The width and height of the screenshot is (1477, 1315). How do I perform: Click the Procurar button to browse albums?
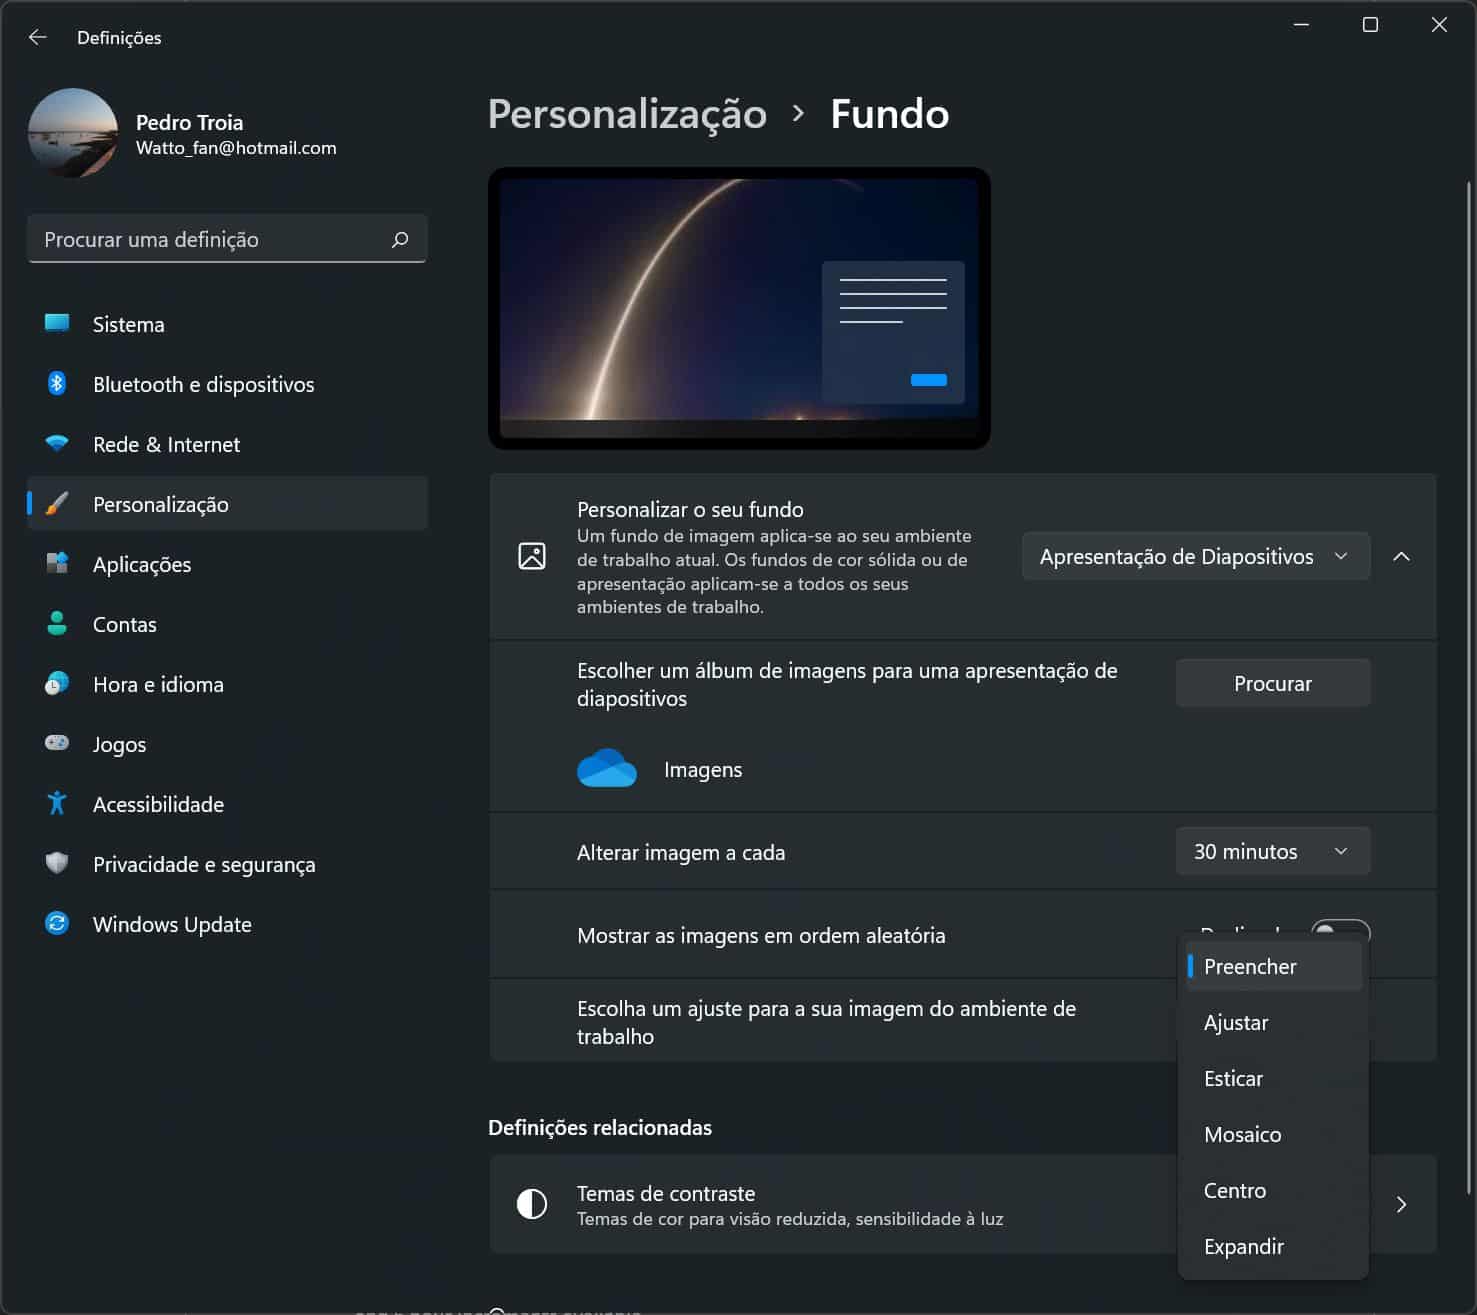pos(1272,684)
